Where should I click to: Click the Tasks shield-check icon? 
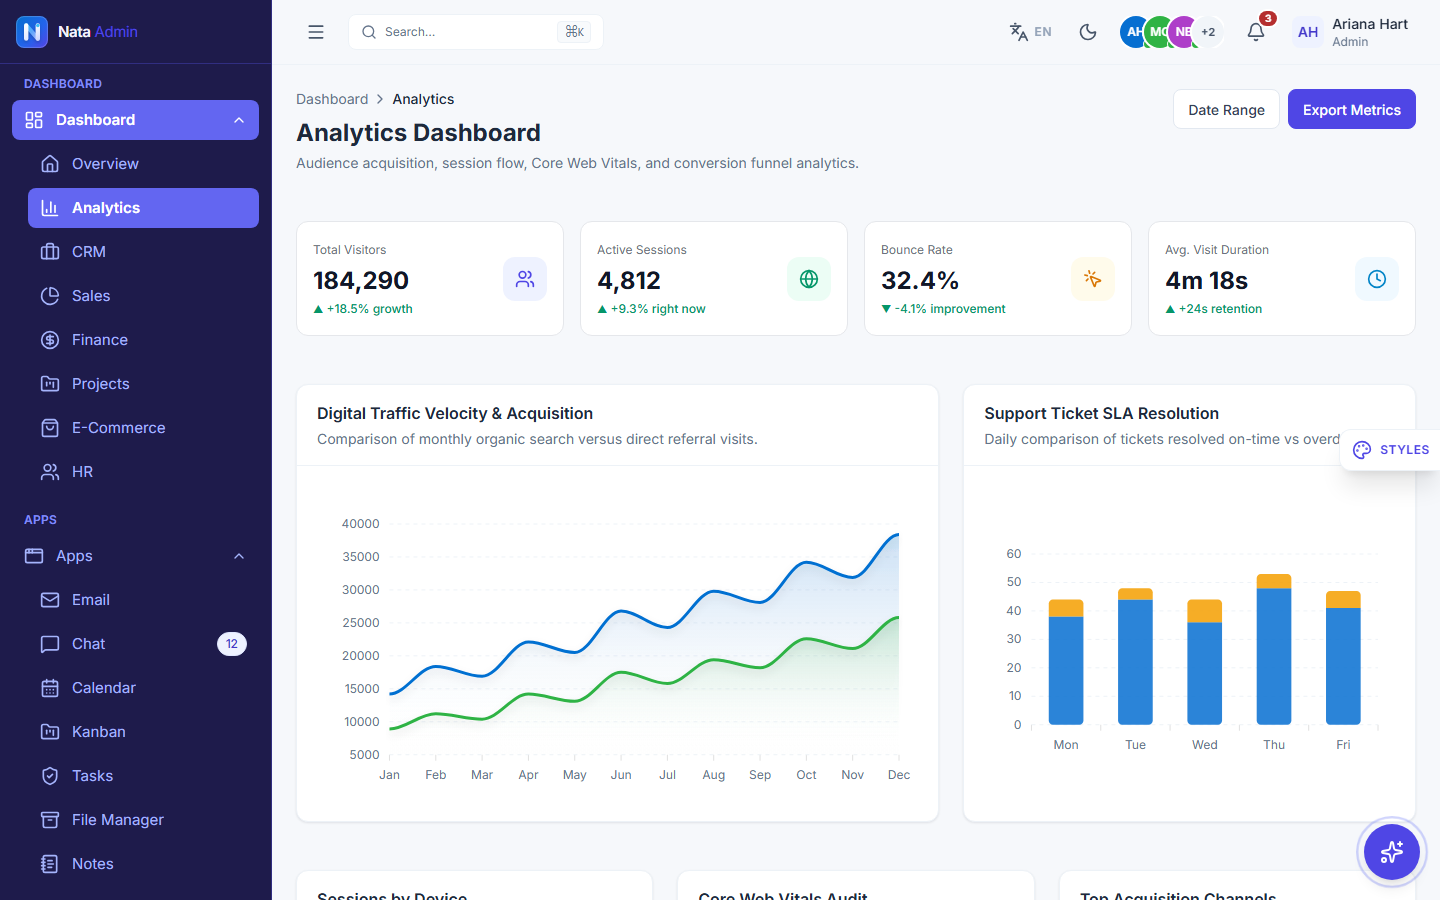pyautogui.click(x=50, y=776)
